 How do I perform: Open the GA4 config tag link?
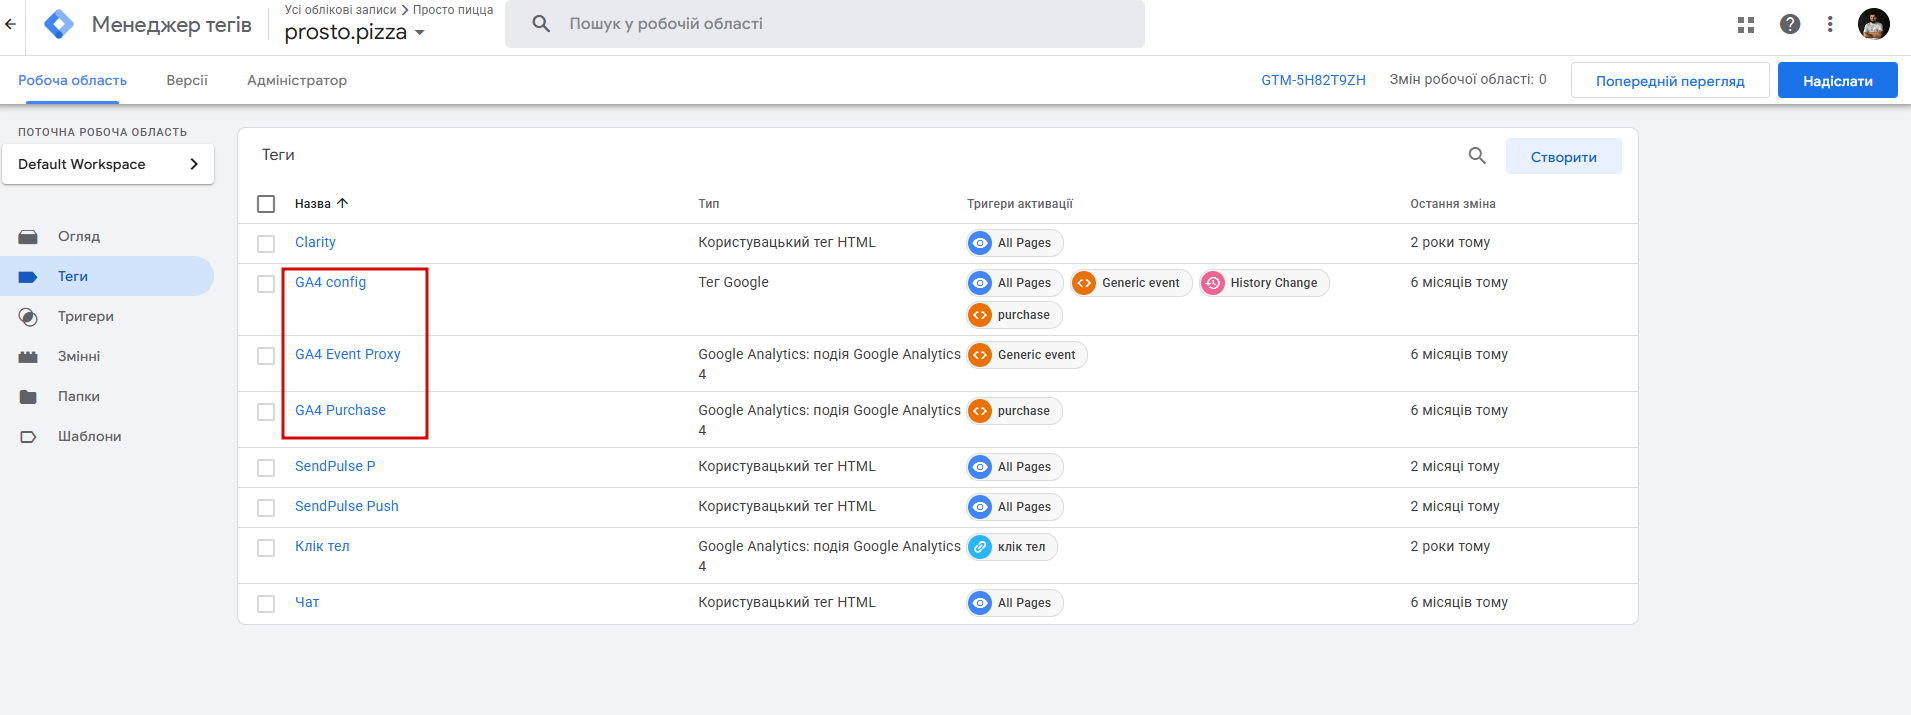[330, 282]
